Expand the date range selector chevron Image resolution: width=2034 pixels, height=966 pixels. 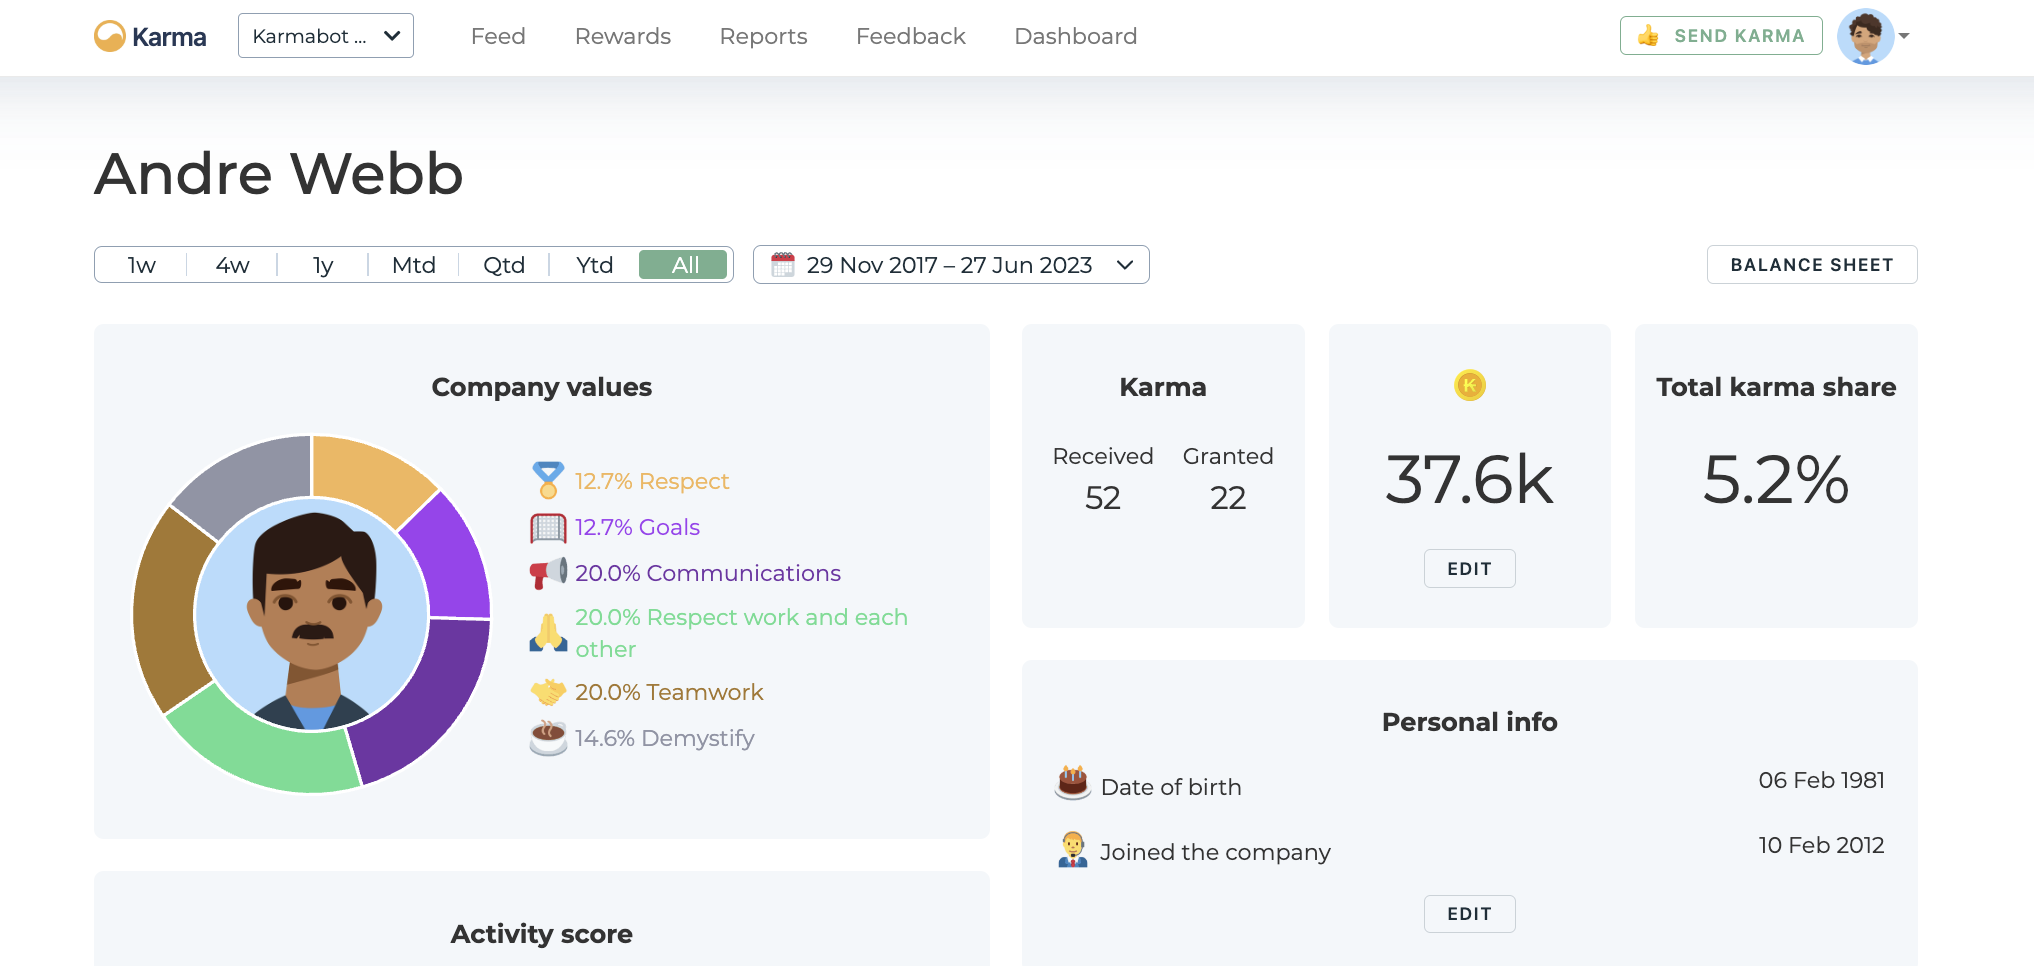click(x=1125, y=264)
